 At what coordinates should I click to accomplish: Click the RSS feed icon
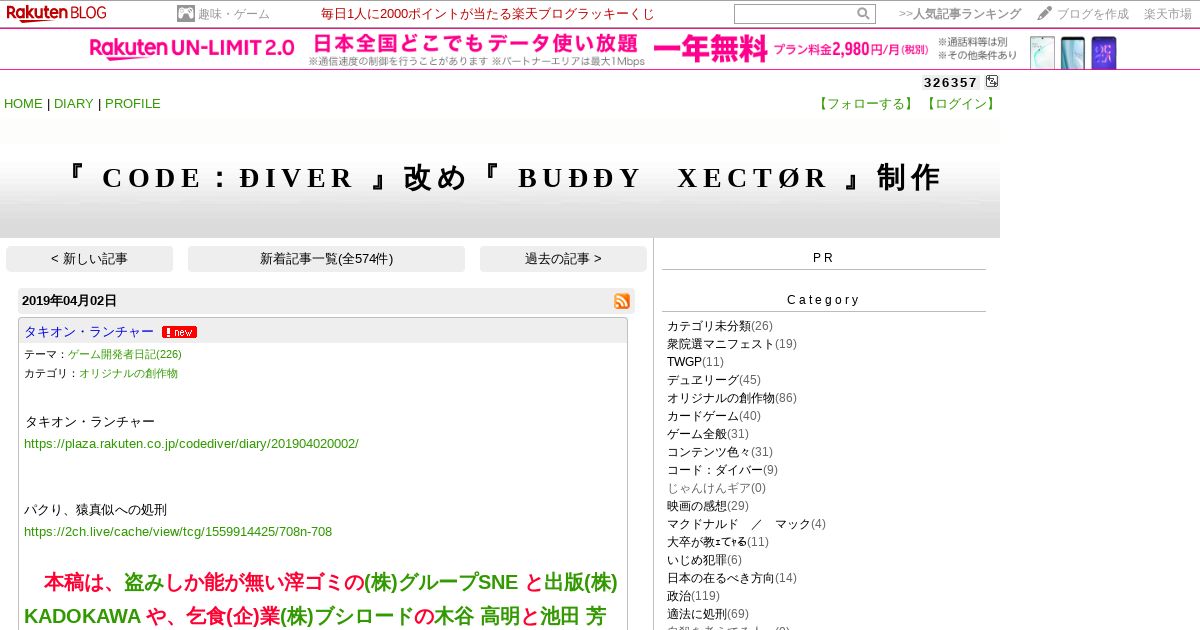[622, 301]
